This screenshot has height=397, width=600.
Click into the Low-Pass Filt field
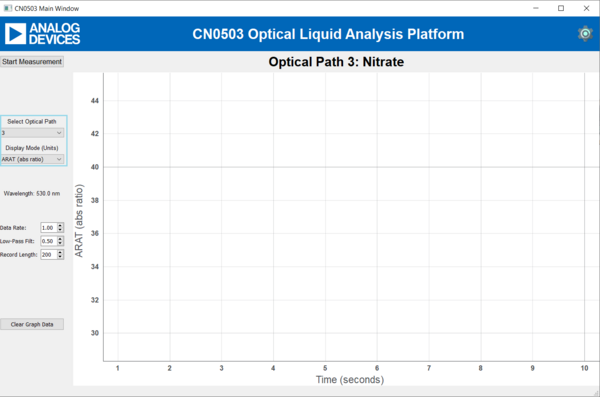[49, 241]
